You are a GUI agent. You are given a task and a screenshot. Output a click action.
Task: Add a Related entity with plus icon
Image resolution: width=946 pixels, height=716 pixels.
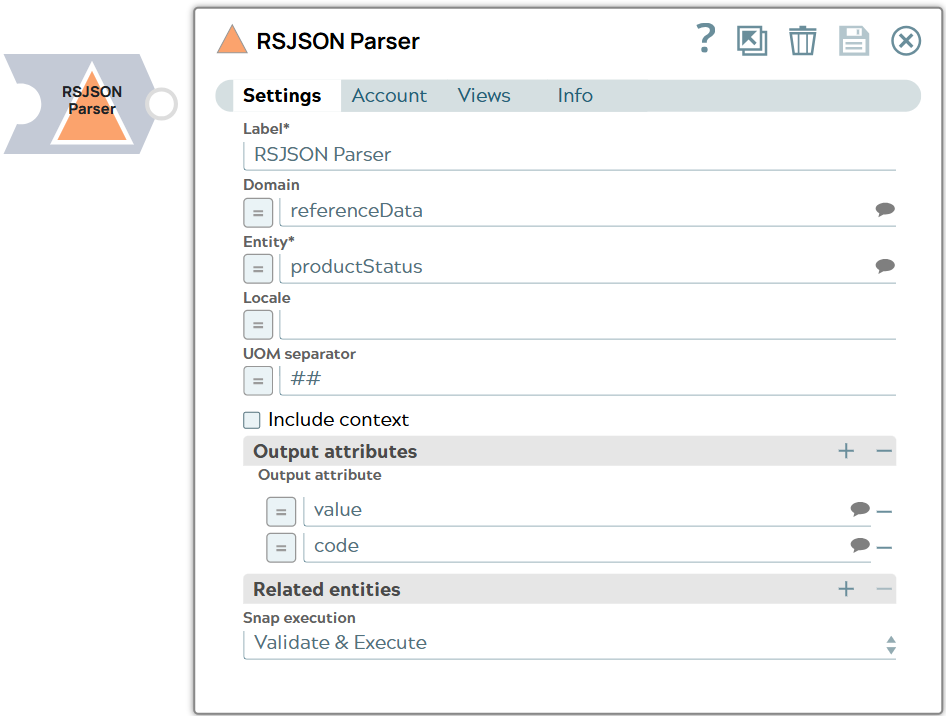pos(846,589)
